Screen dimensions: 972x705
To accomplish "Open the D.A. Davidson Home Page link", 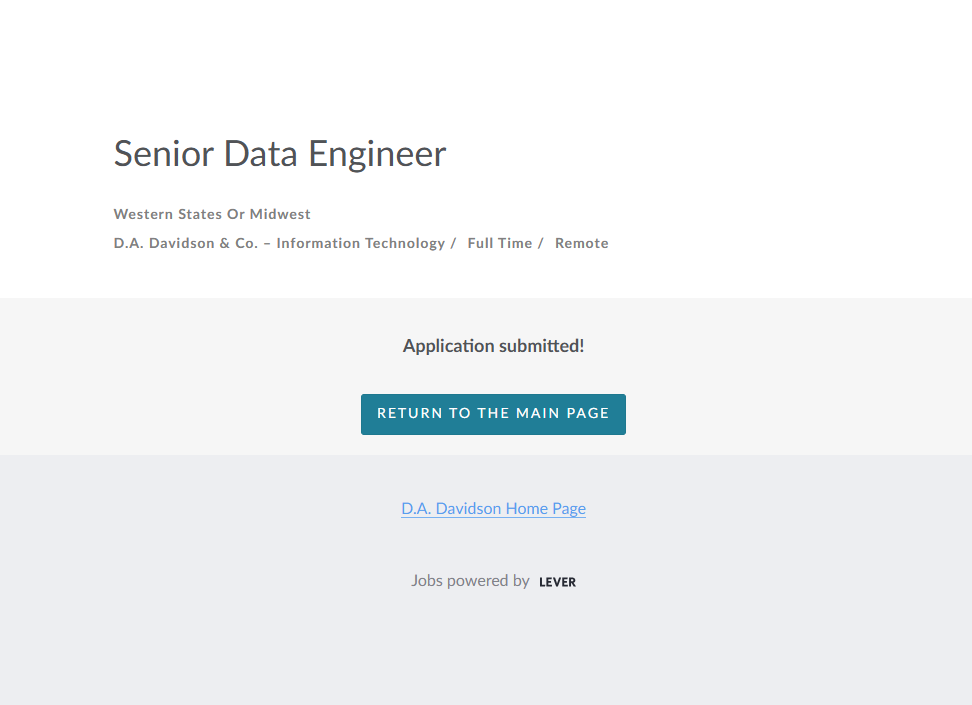I will point(493,508).
